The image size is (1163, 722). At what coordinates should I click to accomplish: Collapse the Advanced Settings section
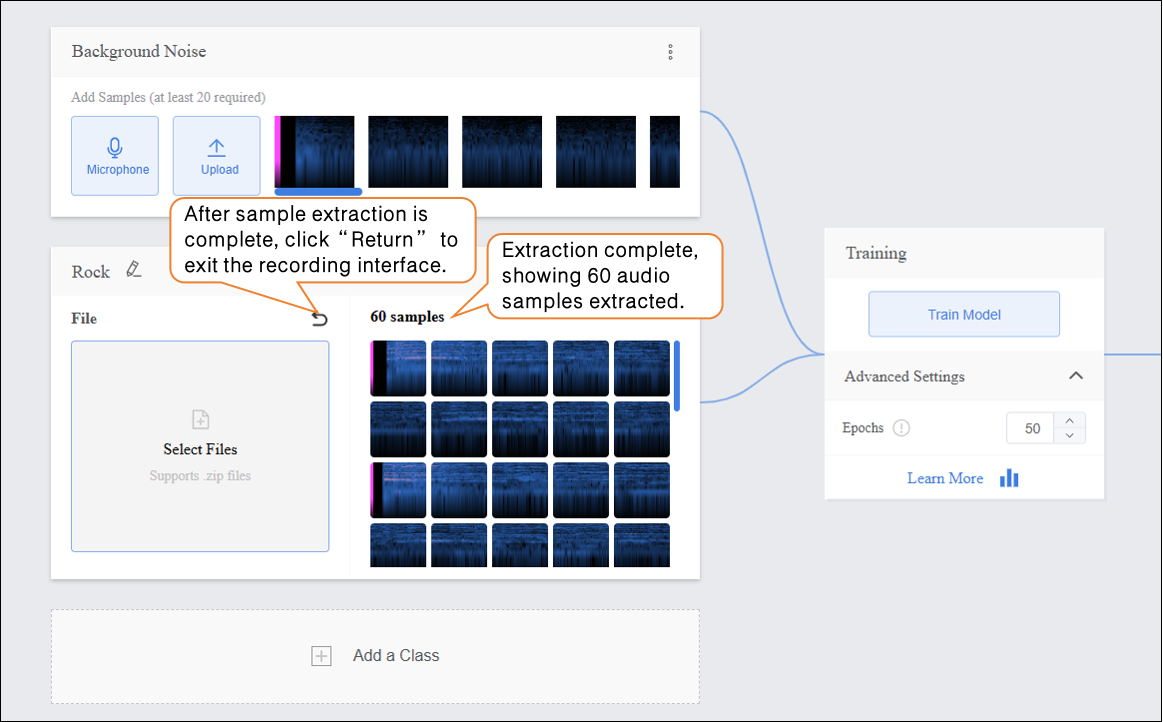click(x=1076, y=376)
